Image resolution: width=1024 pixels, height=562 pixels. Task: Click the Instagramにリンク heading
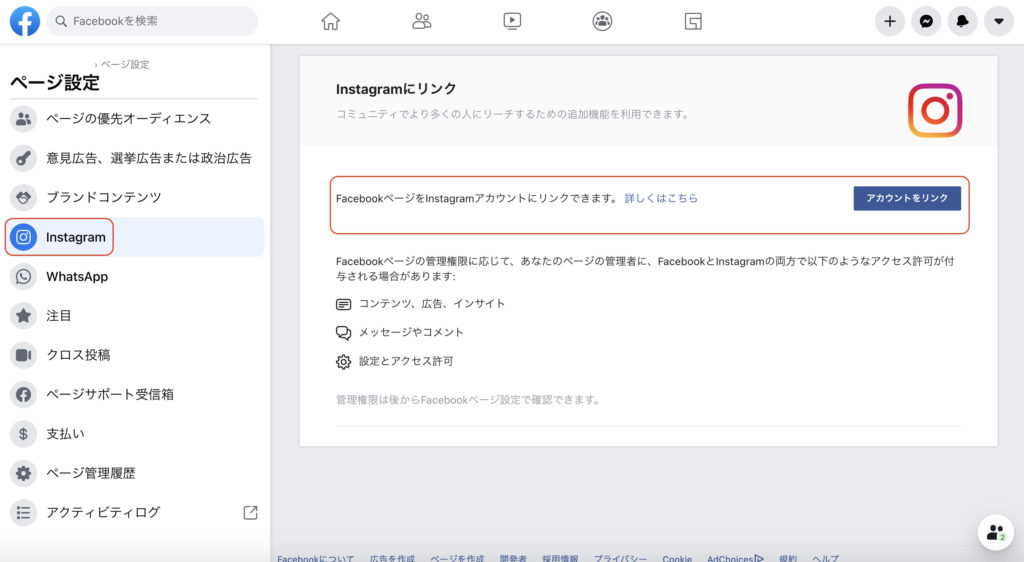[396, 89]
